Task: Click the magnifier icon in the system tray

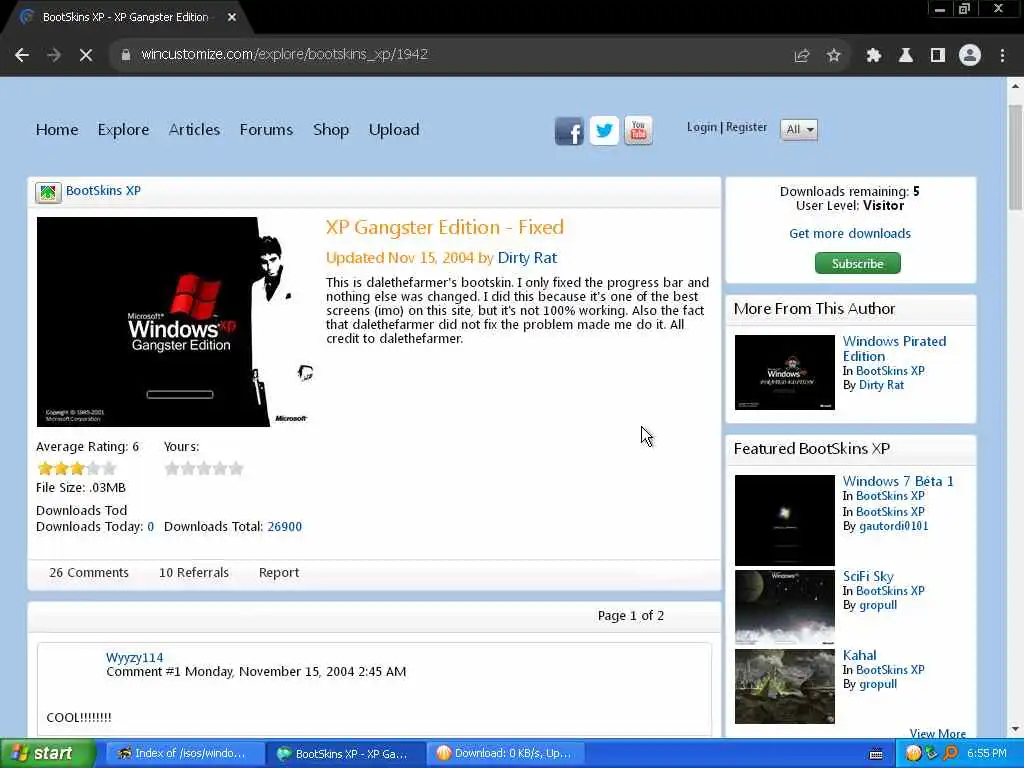Action: point(951,754)
